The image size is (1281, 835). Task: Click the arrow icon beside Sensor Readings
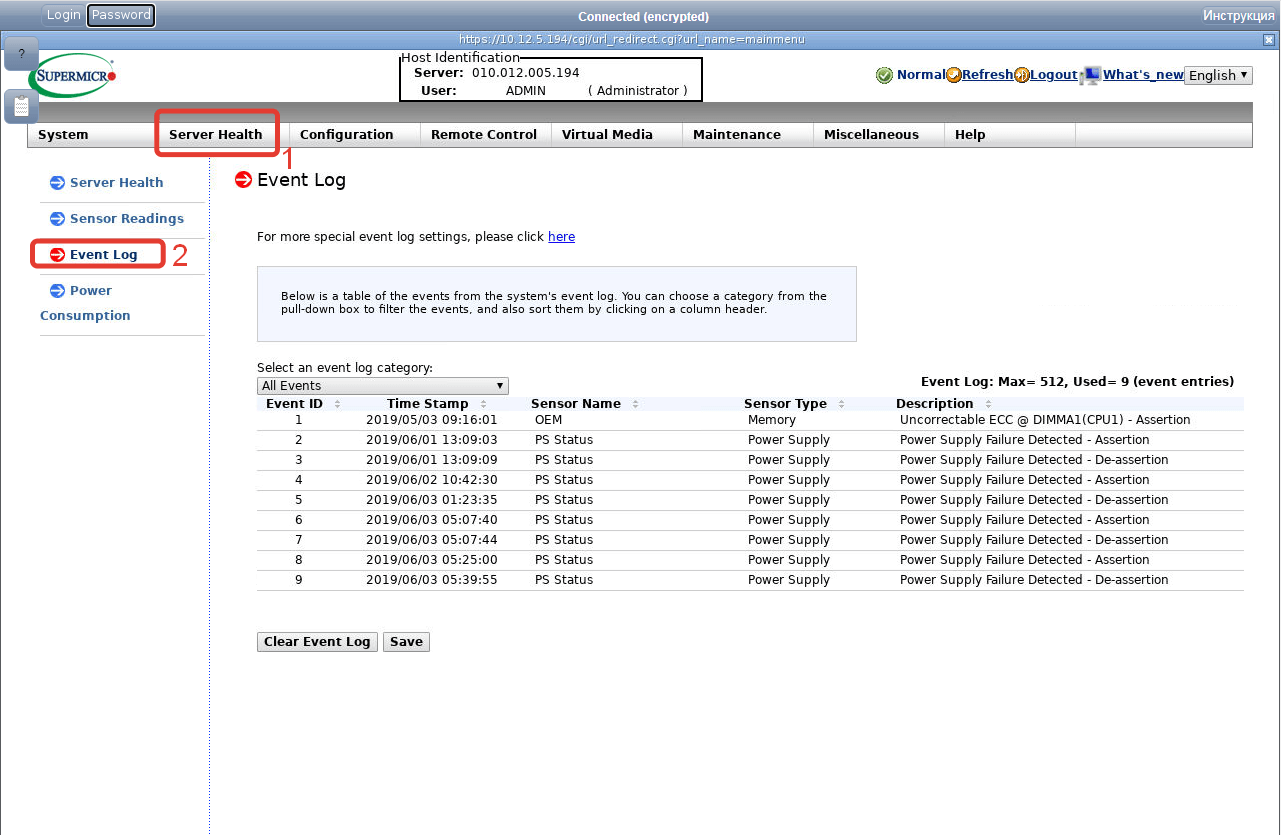coord(57,219)
